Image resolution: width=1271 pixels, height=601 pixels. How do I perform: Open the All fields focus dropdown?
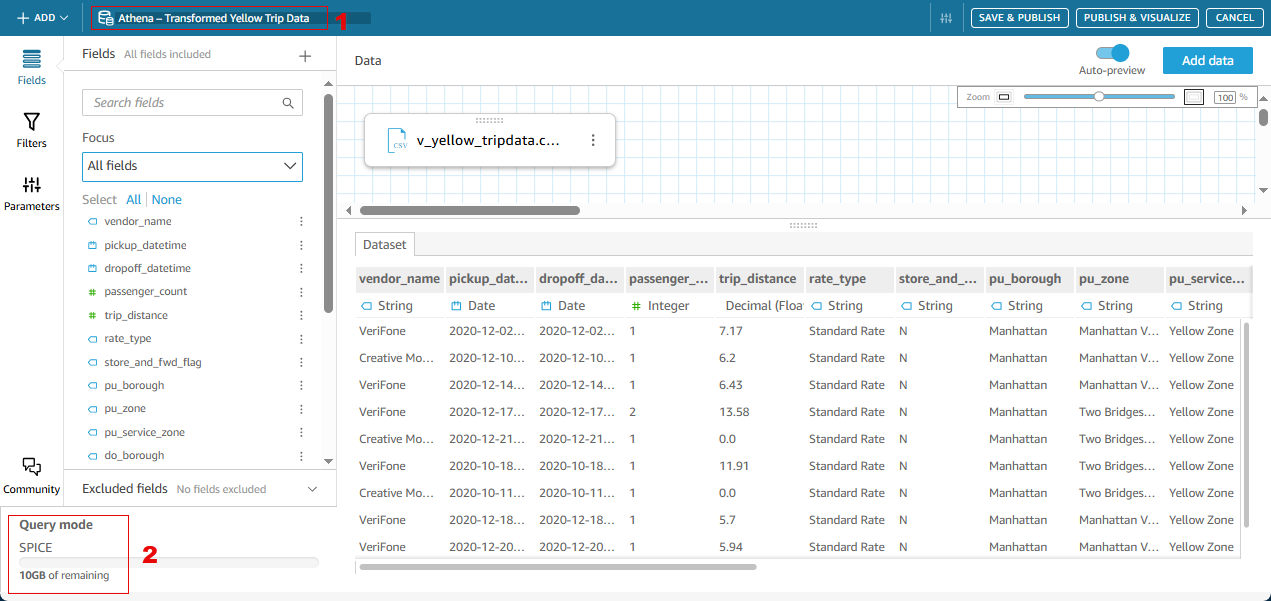pos(192,166)
